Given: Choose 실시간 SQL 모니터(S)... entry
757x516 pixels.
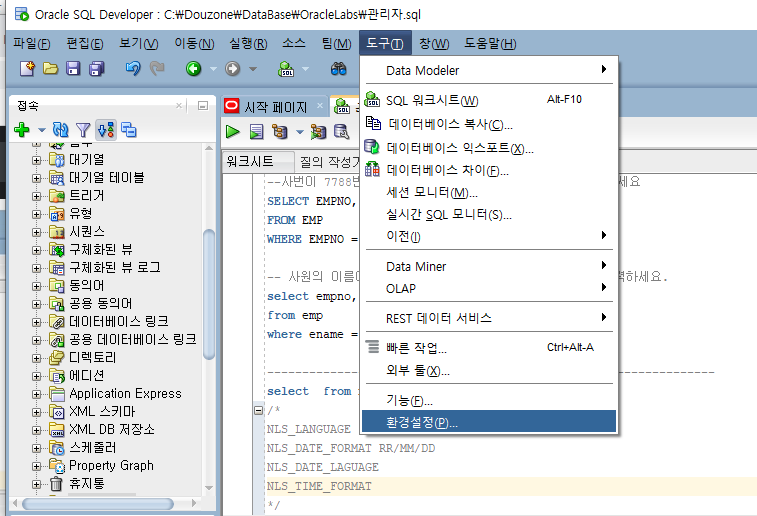Looking at the screenshot, I should 489,214.
